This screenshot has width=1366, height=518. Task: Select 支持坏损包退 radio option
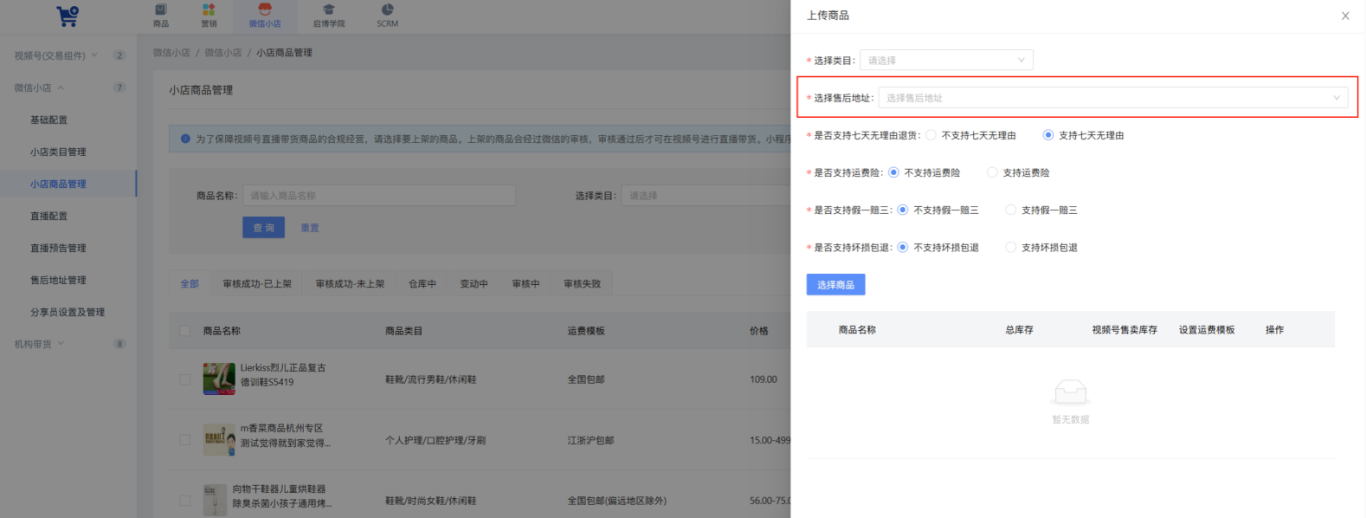pyautogui.click(x=1010, y=247)
